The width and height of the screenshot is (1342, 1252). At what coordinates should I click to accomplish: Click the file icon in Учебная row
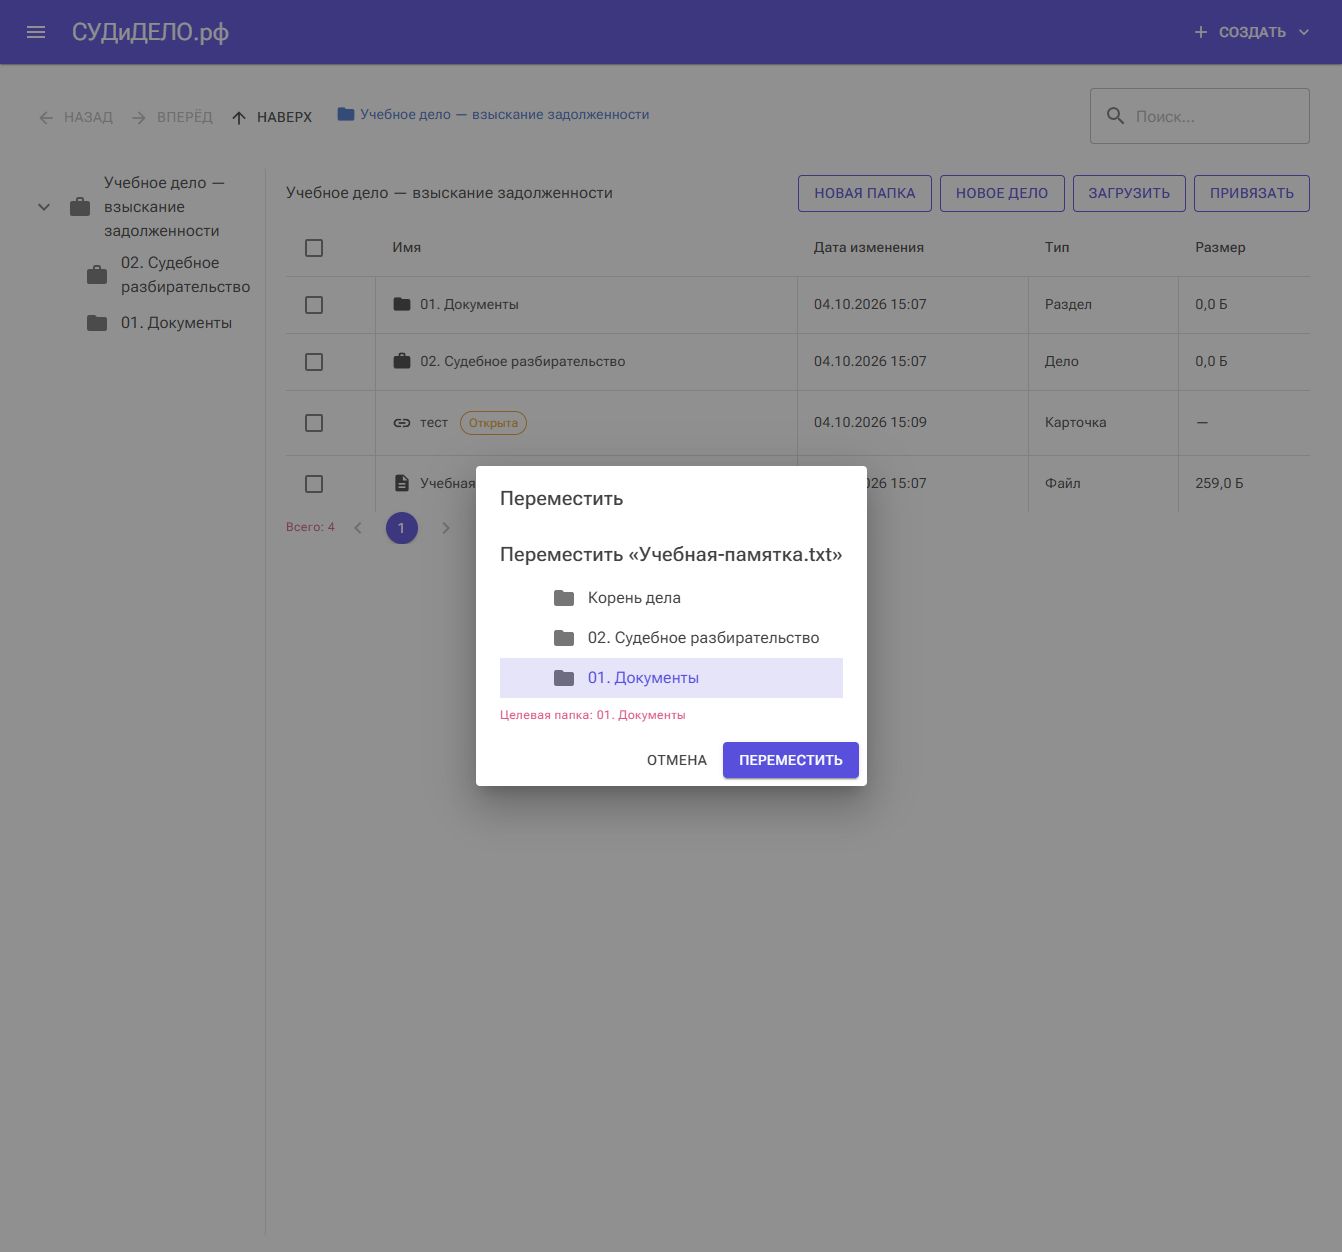pos(402,483)
